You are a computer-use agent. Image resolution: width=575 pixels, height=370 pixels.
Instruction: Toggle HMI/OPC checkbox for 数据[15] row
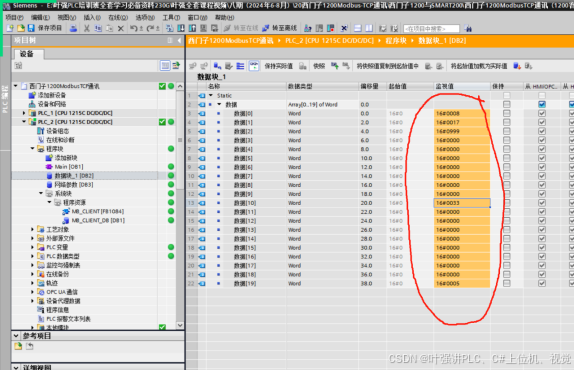[542, 248]
